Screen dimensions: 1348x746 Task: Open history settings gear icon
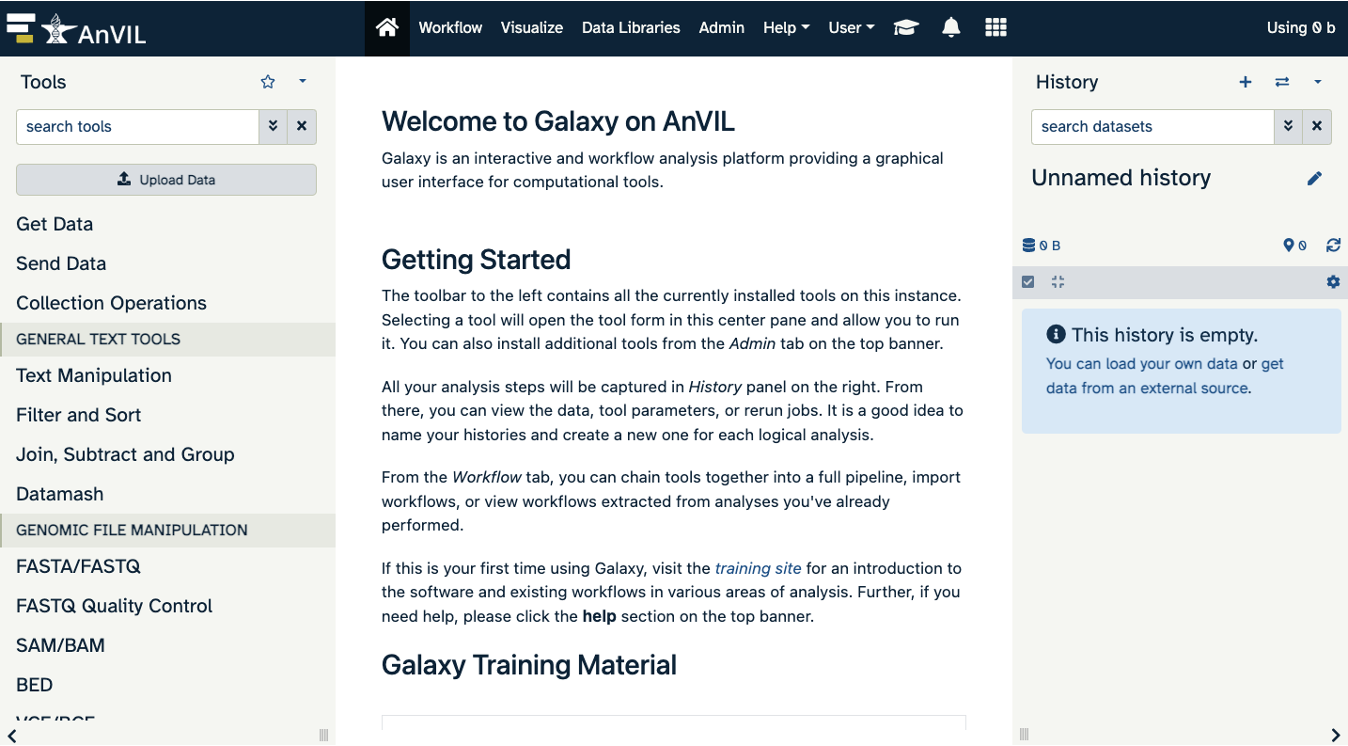coord(1333,282)
